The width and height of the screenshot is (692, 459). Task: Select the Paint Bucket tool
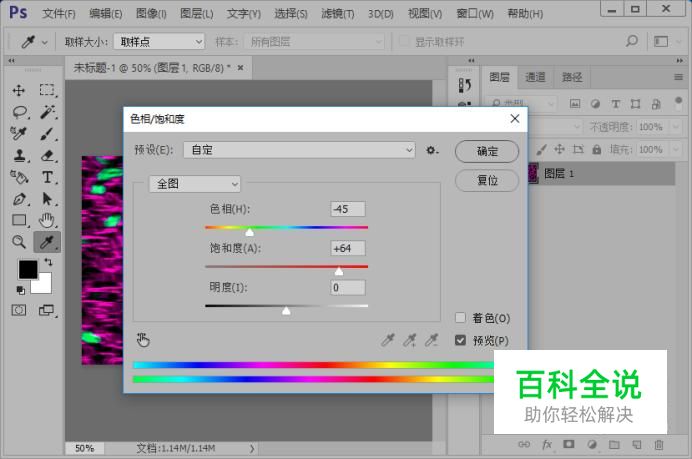pyautogui.click(x=19, y=177)
